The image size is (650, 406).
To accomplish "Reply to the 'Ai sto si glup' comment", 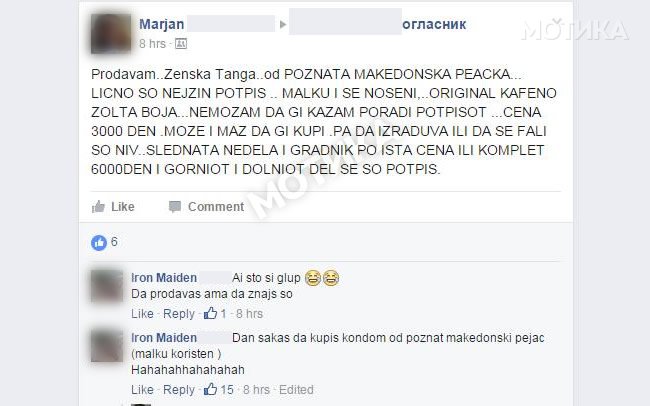I will click(x=179, y=314).
